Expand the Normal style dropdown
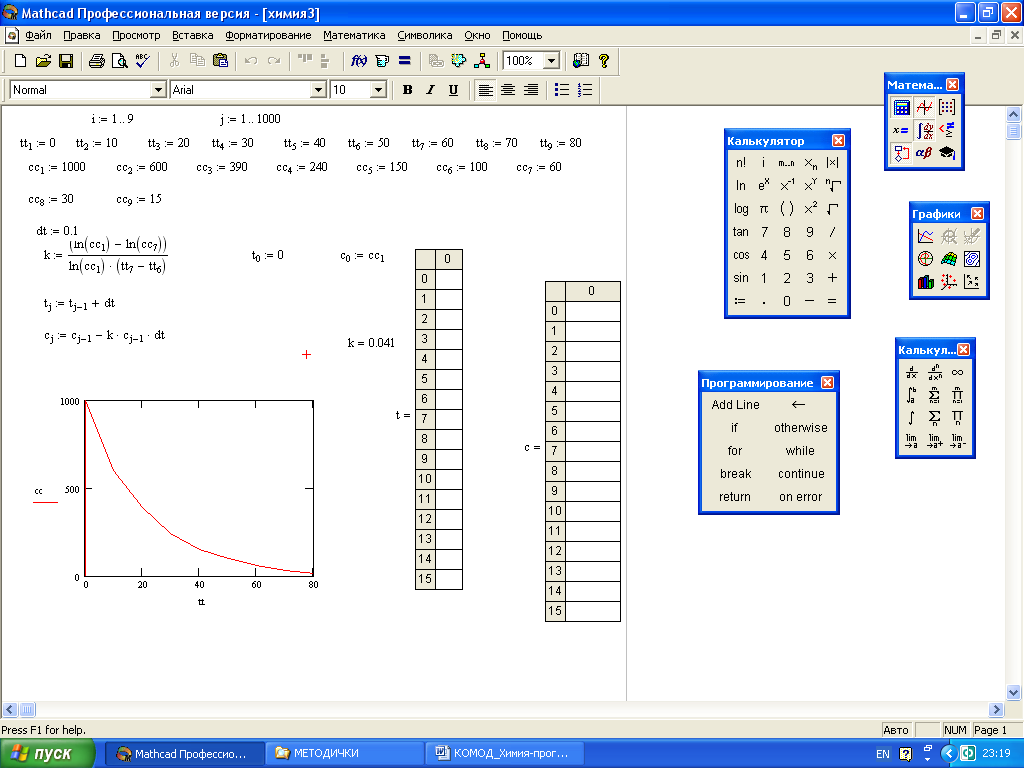This screenshot has height=768, width=1024. [x=158, y=90]
